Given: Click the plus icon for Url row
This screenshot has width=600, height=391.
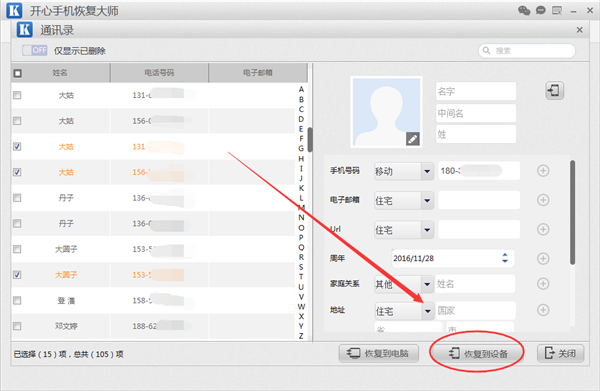Looking at the screenshot, I should (x=543, y=229).
